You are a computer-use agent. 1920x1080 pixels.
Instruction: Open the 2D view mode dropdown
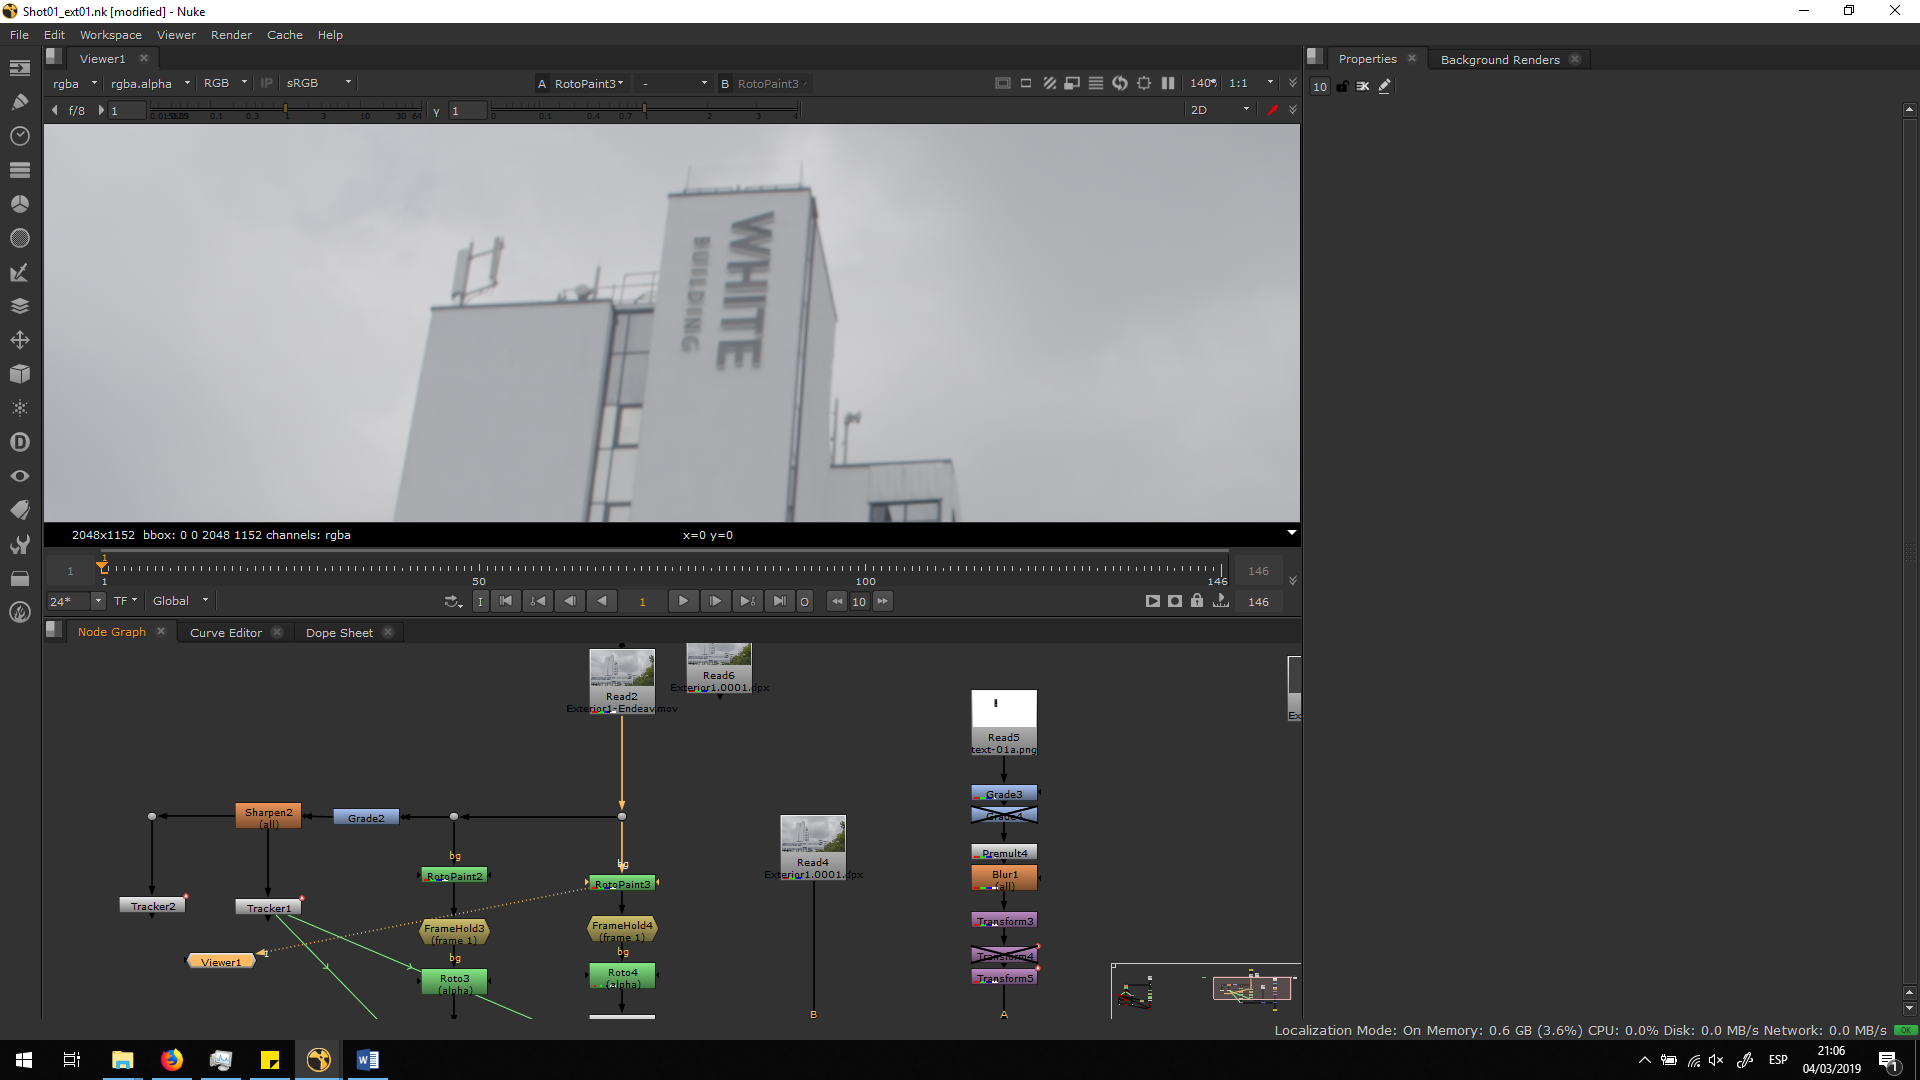(1218, 110)
